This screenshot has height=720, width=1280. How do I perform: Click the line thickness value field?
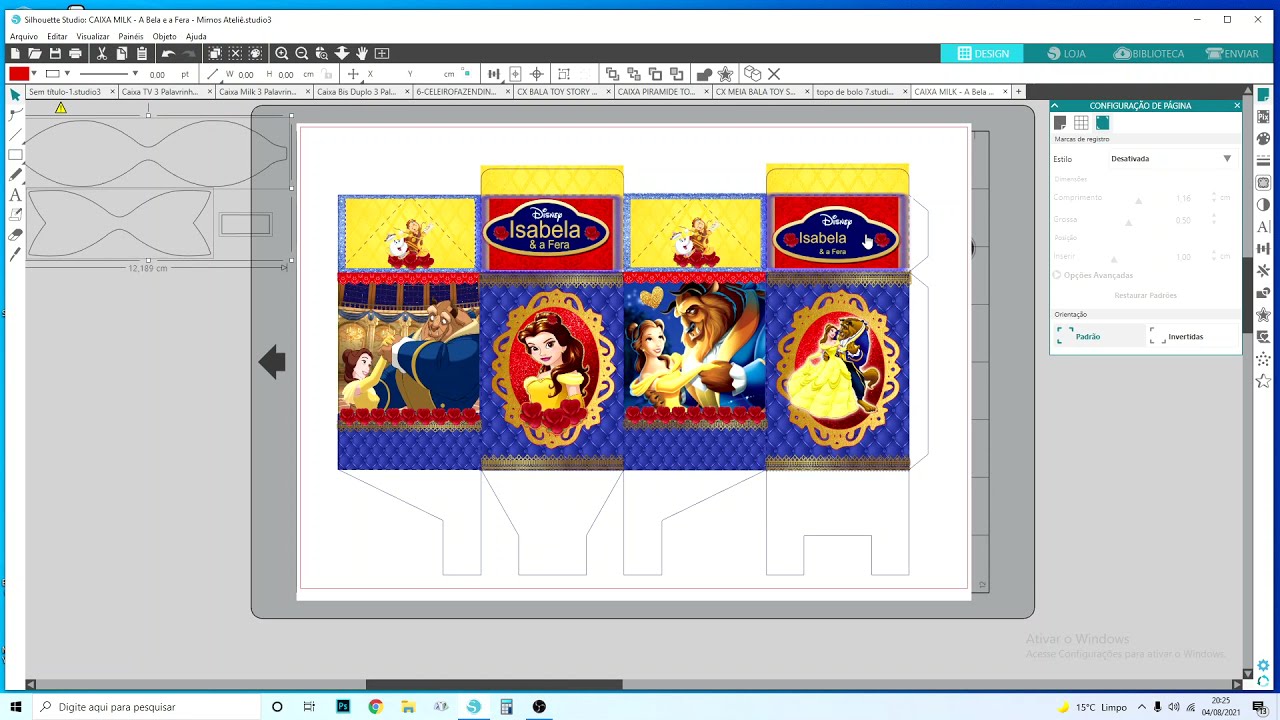coord(158,74)
